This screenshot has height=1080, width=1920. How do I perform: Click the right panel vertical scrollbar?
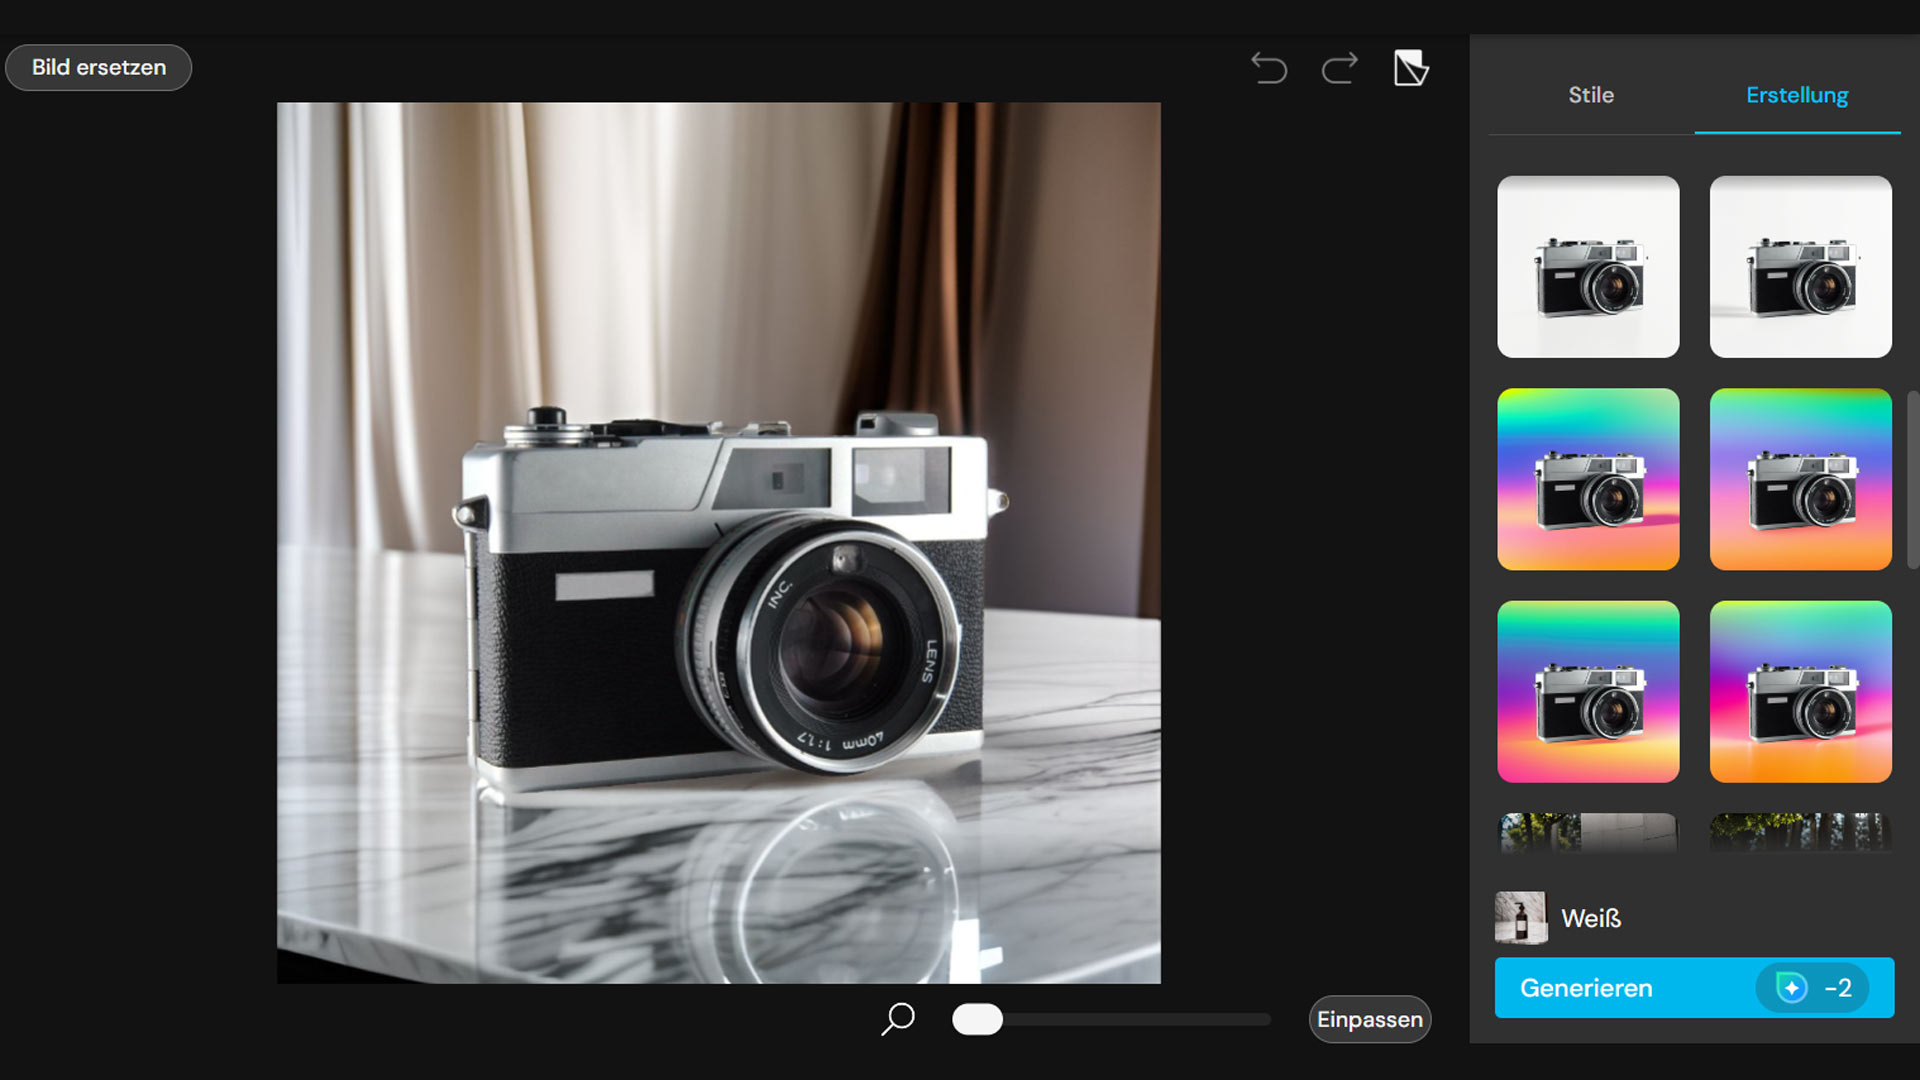pos(1912,480)
